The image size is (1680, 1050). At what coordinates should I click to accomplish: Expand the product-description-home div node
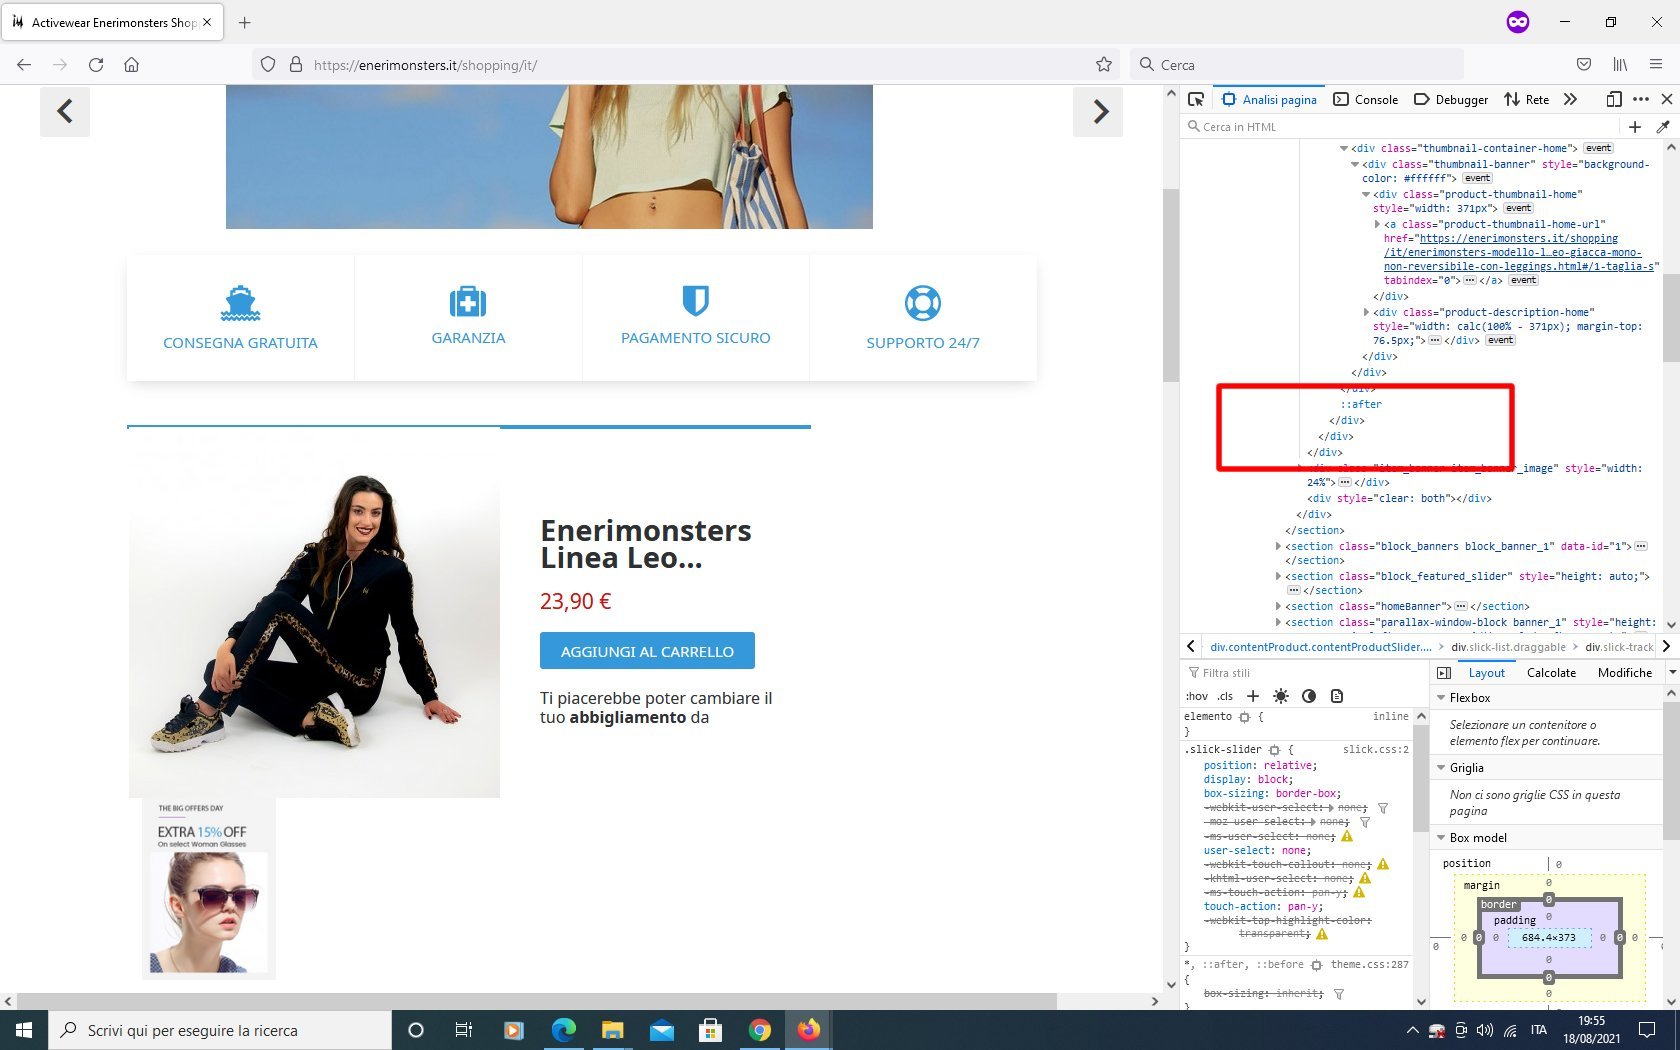[1366, 312]
